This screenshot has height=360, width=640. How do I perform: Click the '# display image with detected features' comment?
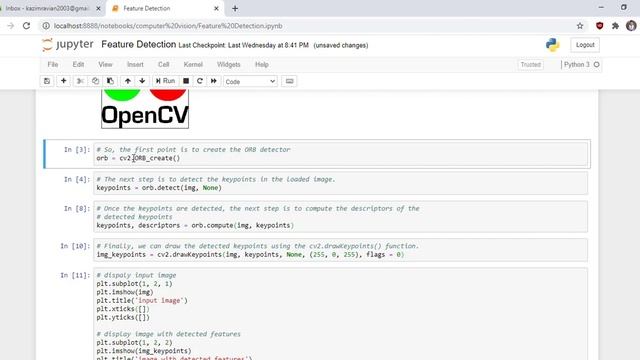click(x=169, y=334)
